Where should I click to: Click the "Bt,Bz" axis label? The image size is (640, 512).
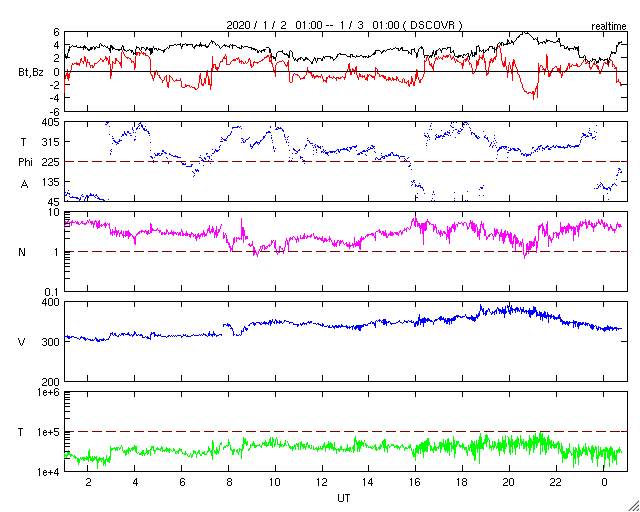31,74
